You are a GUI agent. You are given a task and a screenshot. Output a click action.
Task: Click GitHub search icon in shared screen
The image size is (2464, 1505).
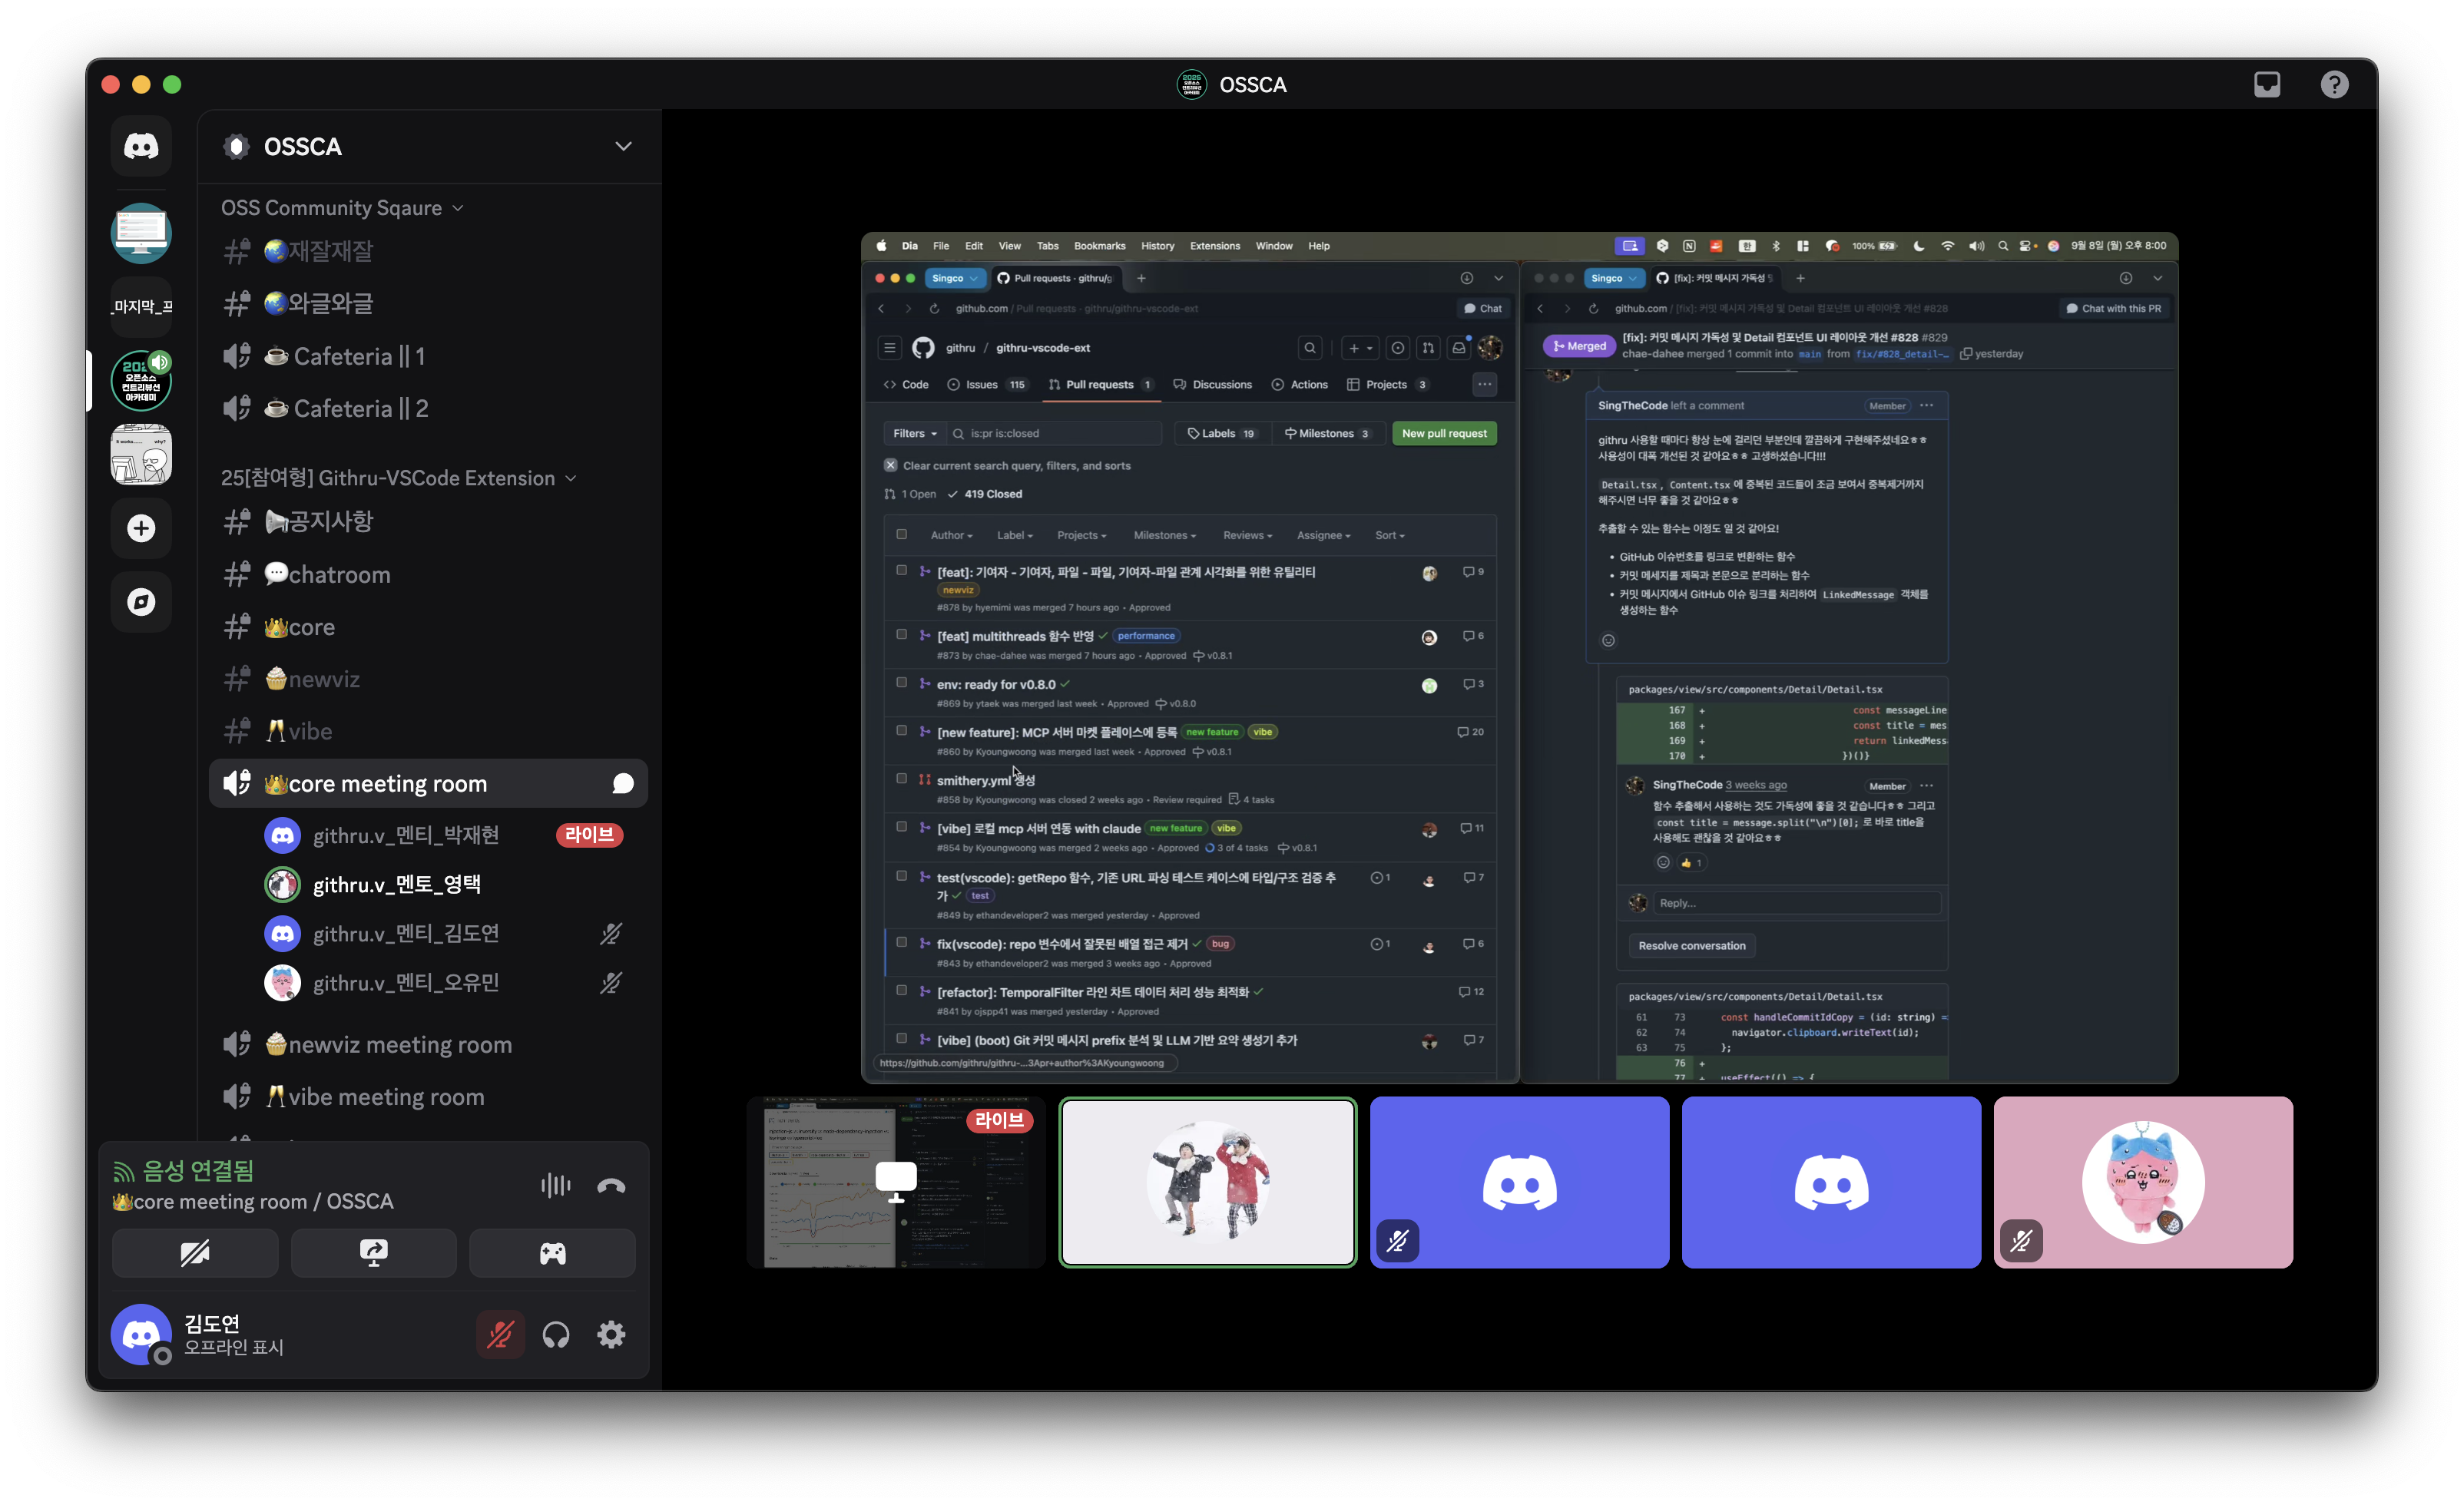1309,348
